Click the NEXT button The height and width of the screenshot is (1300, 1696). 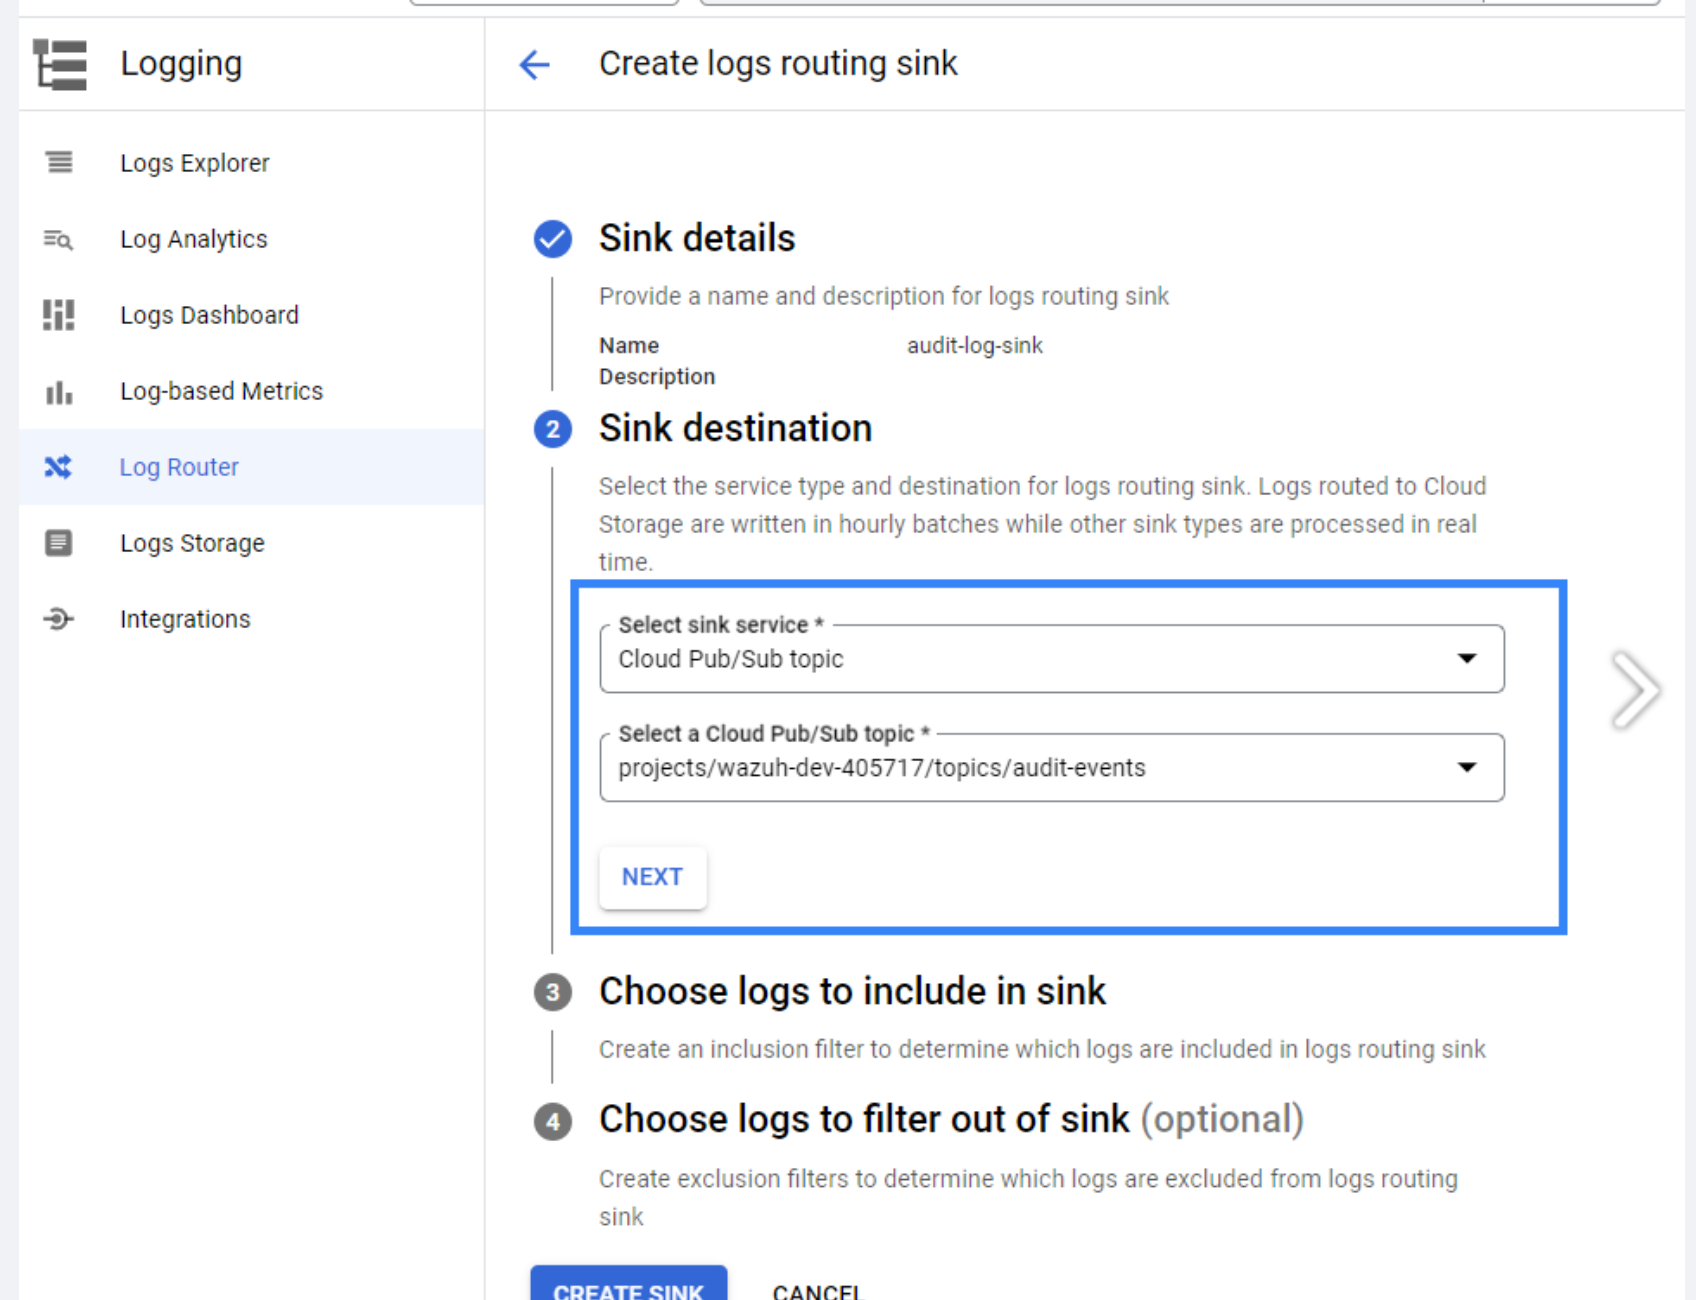[653, 877]
